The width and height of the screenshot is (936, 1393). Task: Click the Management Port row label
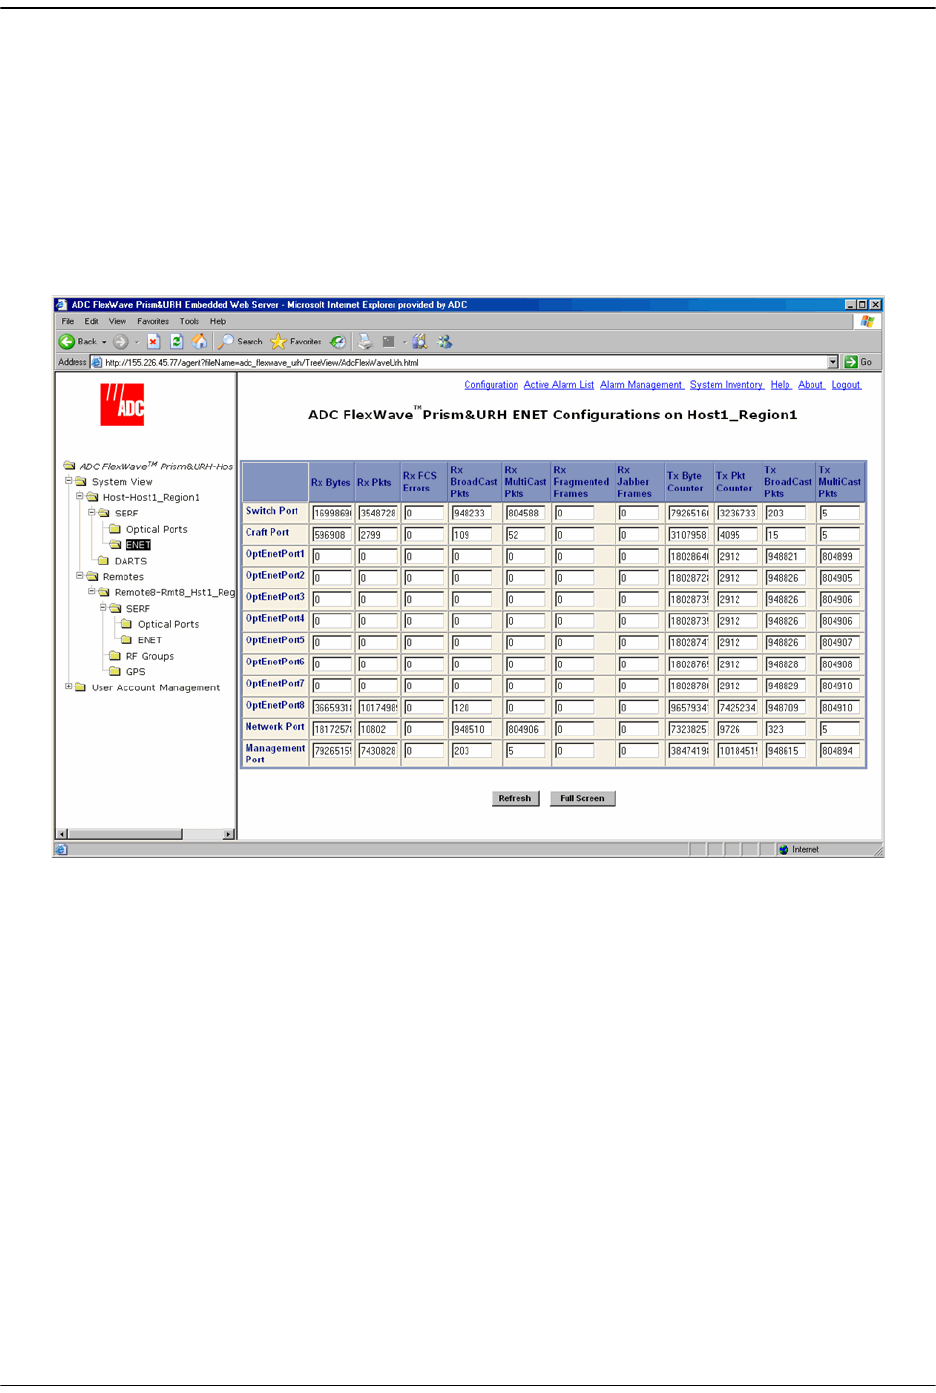275,754
